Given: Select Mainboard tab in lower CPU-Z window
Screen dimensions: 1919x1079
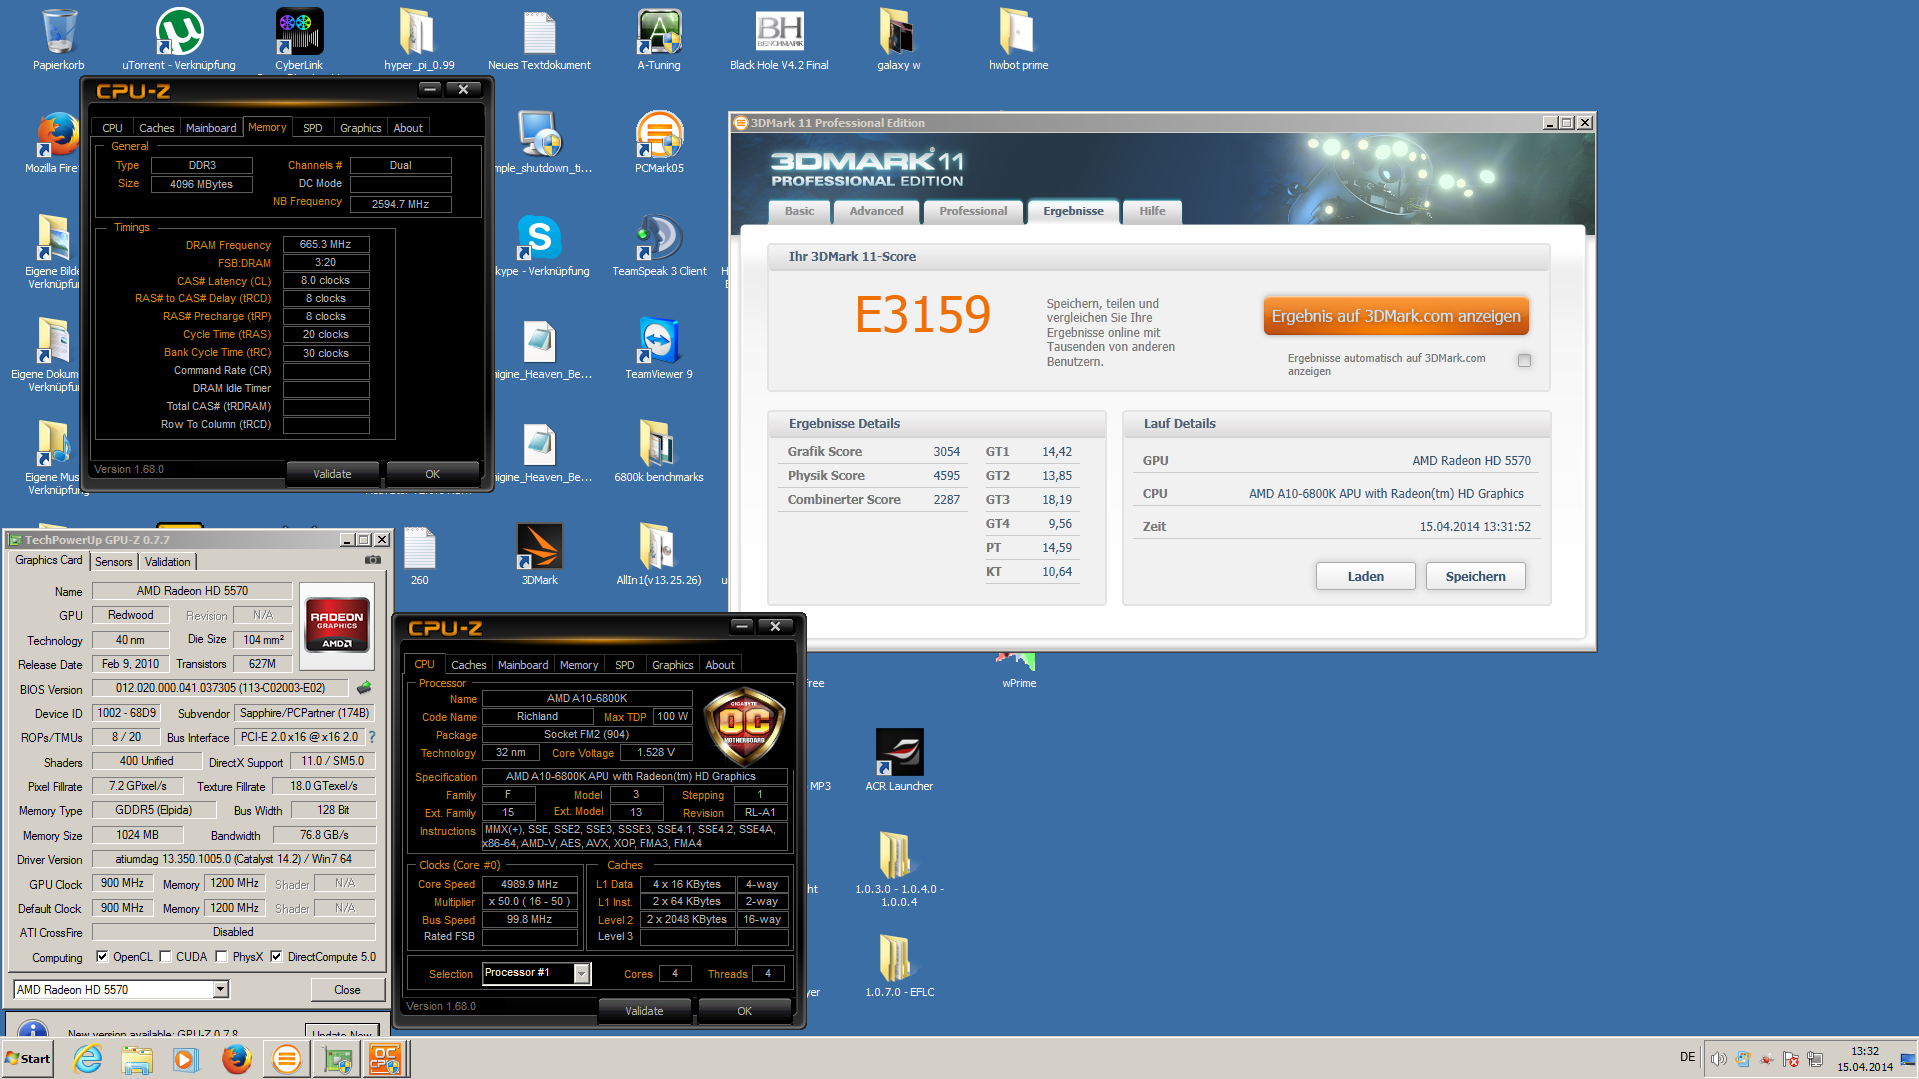Looking at the screenshot, I should (x=523, y=665).
